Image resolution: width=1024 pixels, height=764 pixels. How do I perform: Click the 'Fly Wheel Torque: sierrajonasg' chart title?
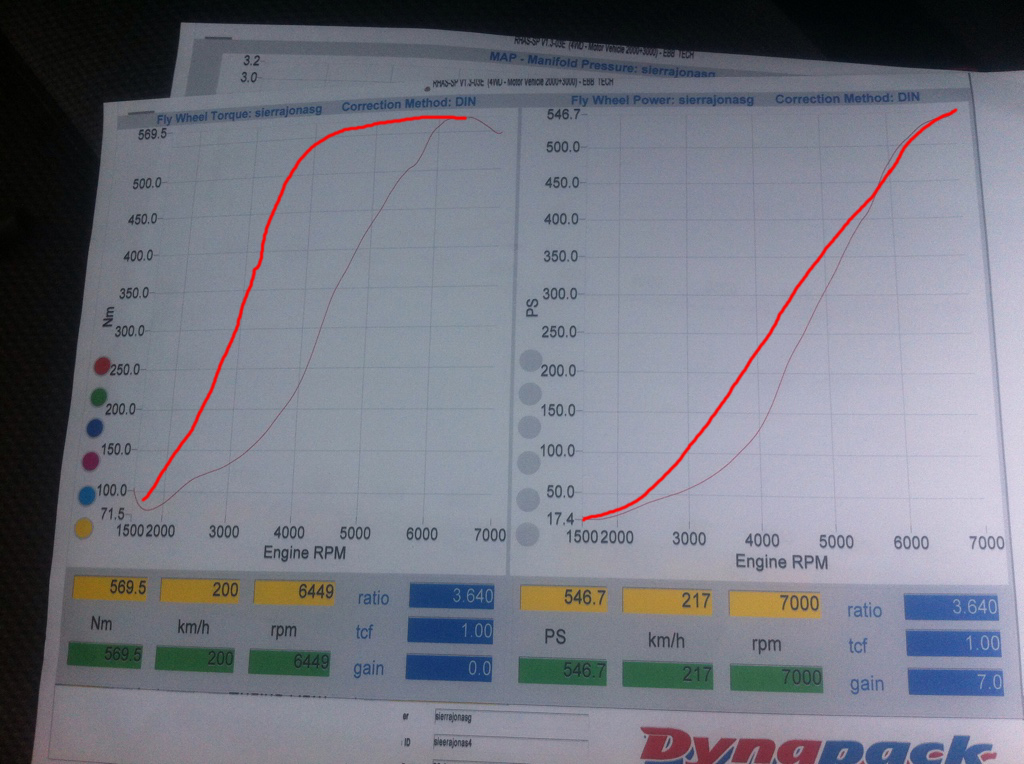[239, 114]
